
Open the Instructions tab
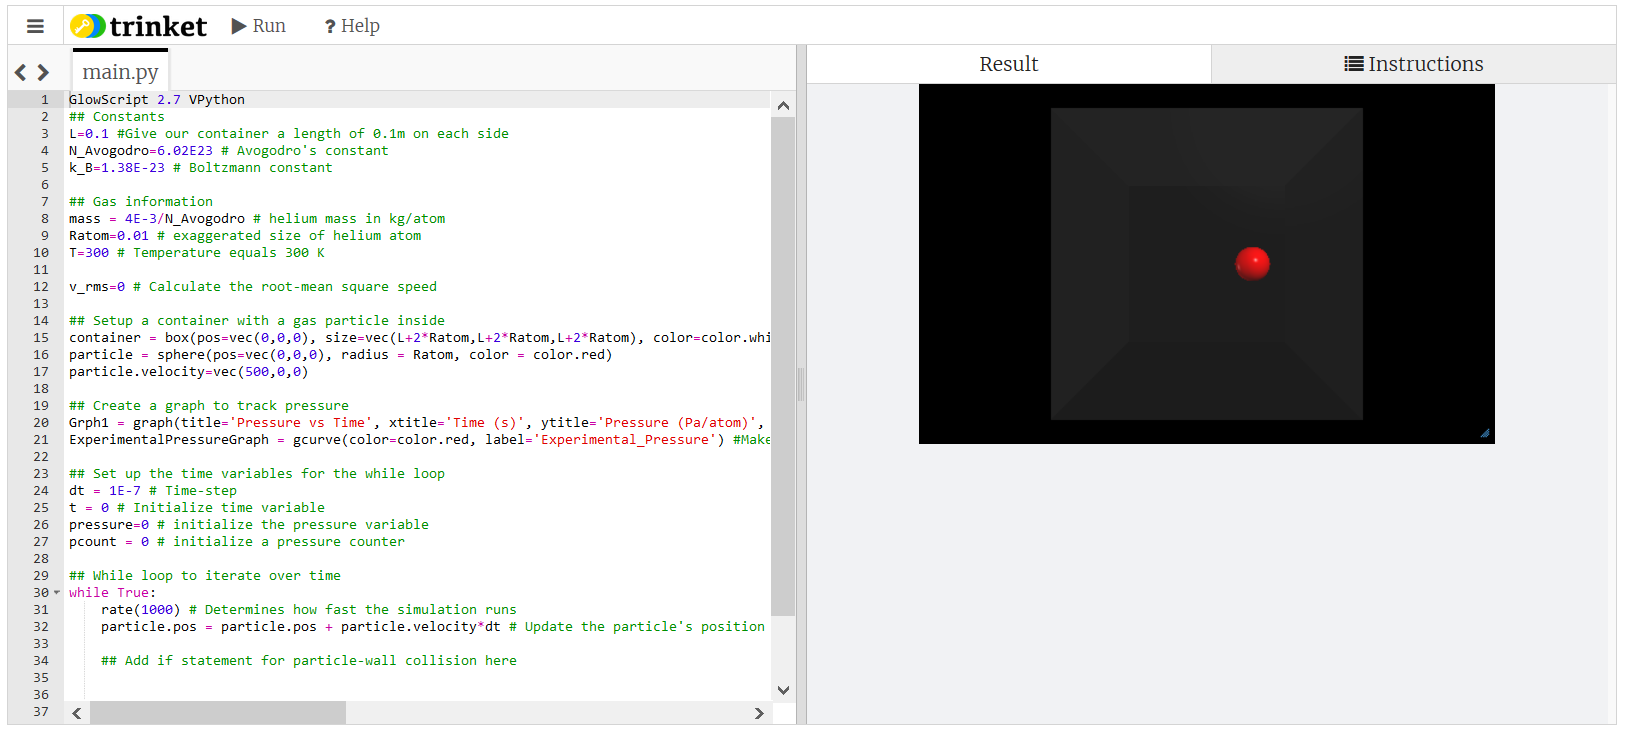click(1413, 64)
